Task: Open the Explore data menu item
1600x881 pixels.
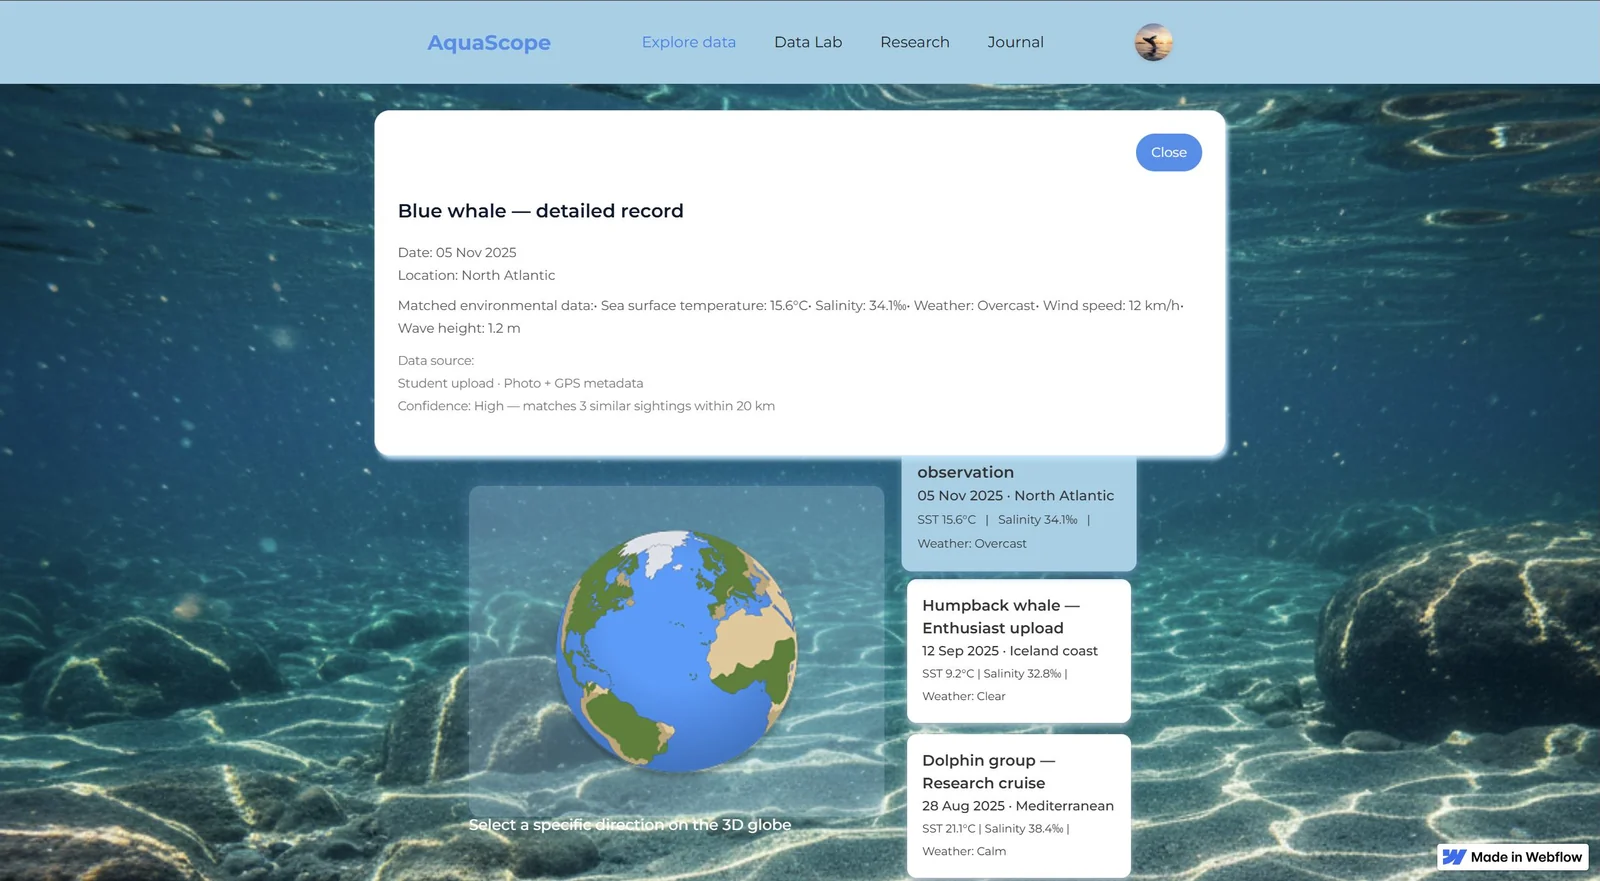Action: 689,42
